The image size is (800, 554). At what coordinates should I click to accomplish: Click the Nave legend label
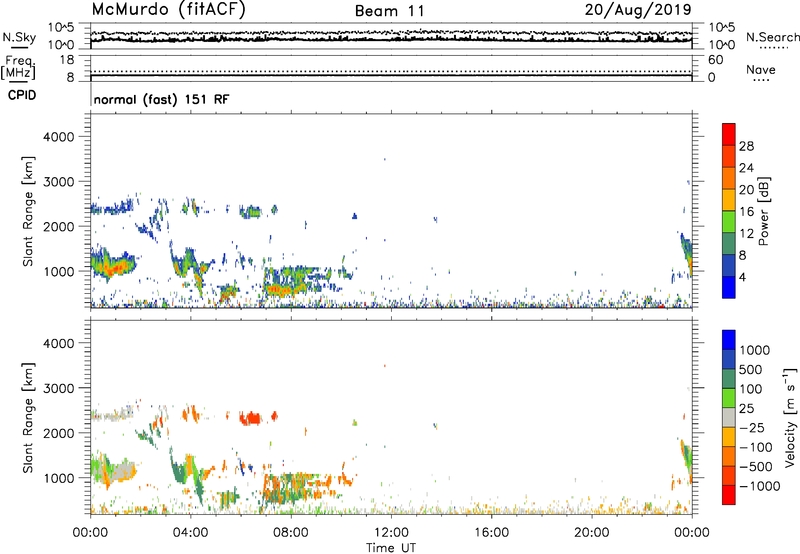(x=761, y=69)
